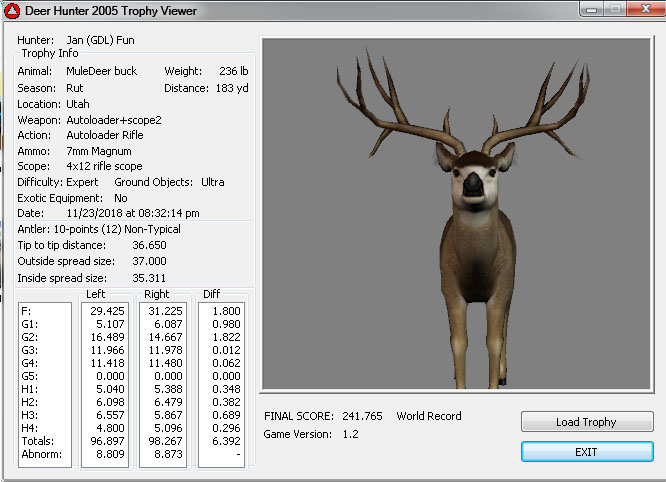Click right G1 value '6.087'
This screenshot has height=482, width=666.
click(x=168, y=324)
